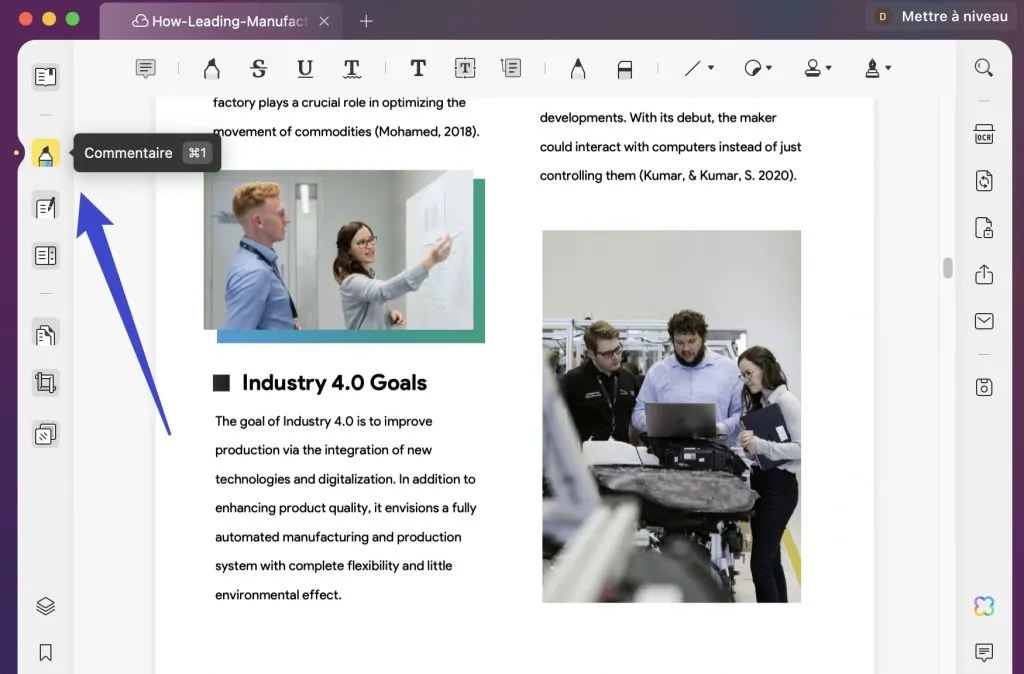Select the Squiggly underline tool
This screenshot has height=674, width=1024.
[x=351, y=68]
